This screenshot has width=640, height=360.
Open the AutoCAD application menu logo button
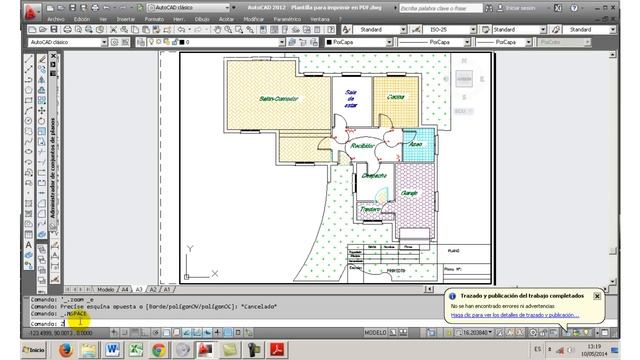click(x=32, y=12)
